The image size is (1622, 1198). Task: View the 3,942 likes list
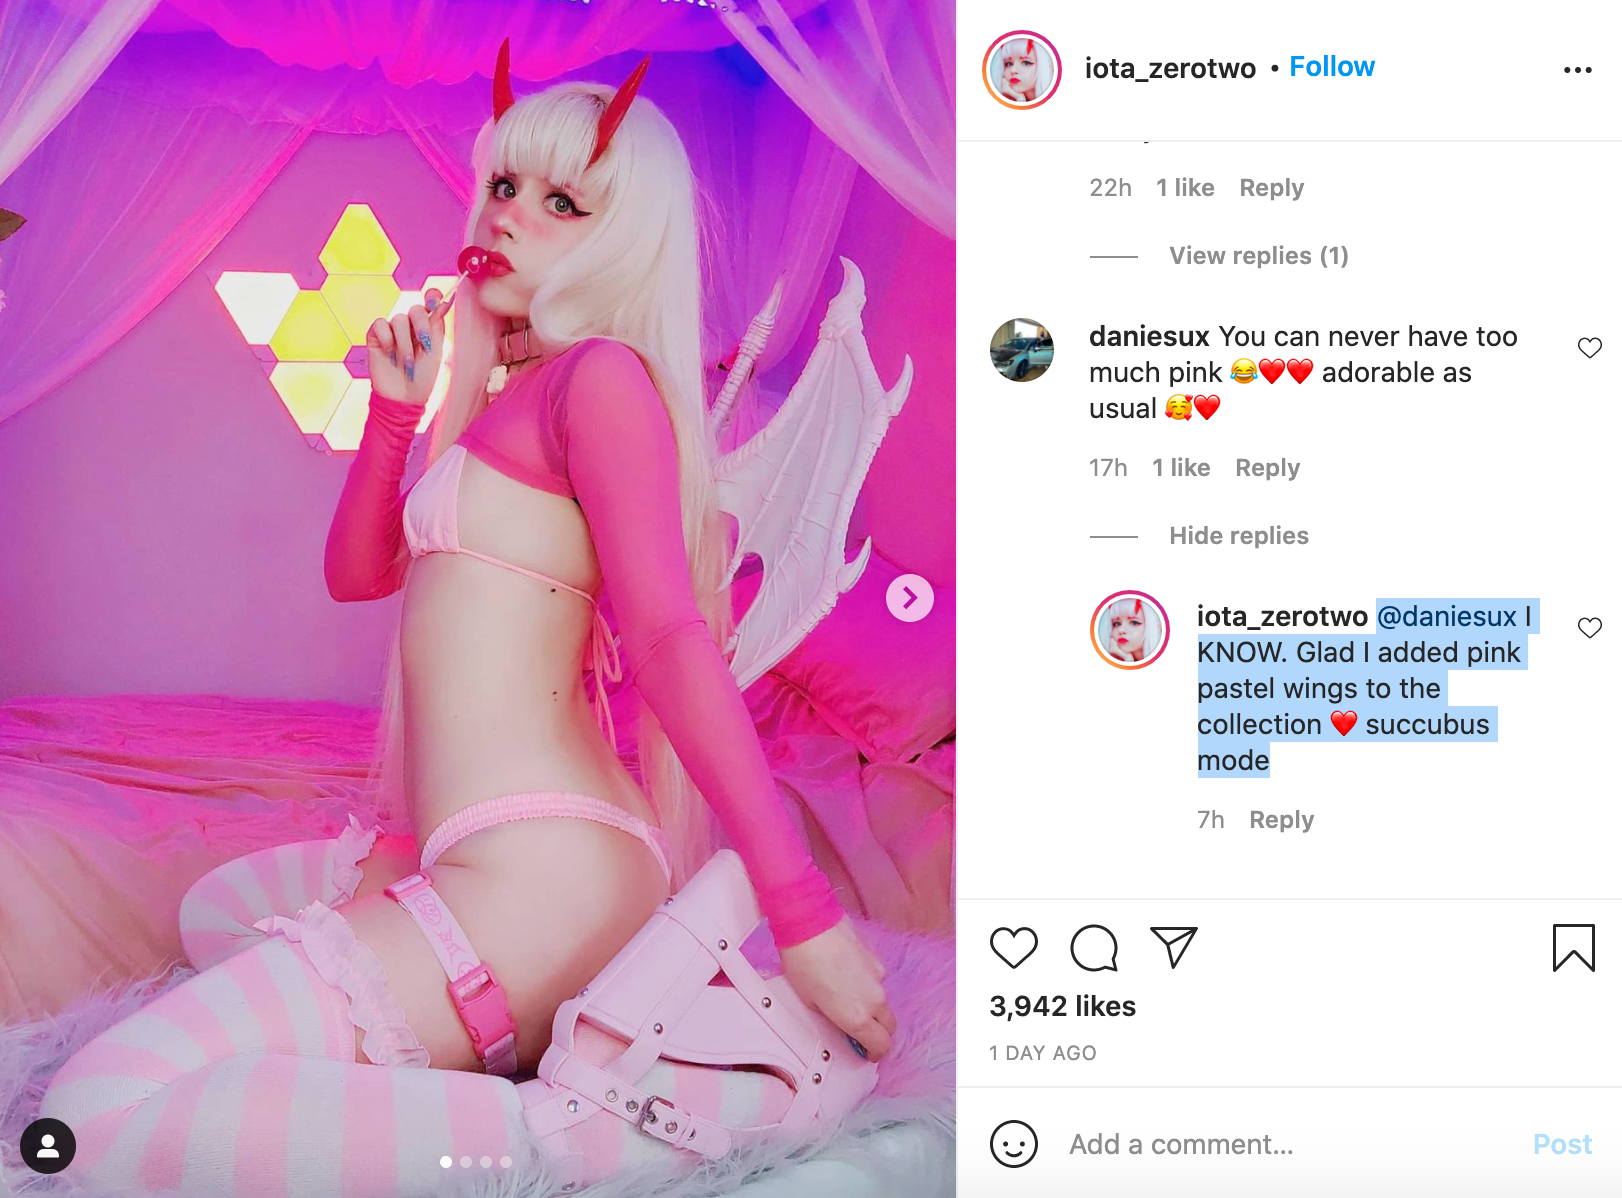click(1062, 1006)
